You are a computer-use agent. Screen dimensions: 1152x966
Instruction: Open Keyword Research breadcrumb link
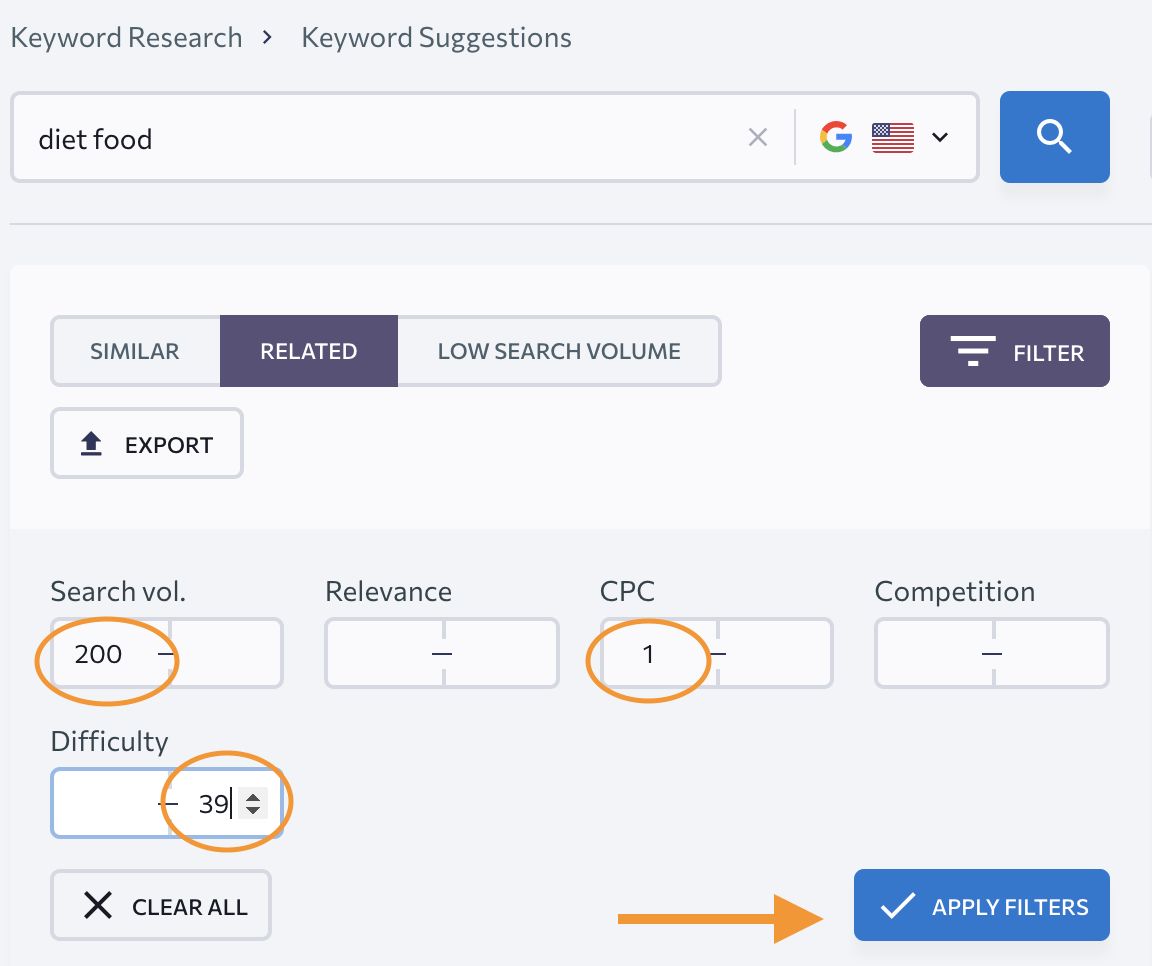126,38
